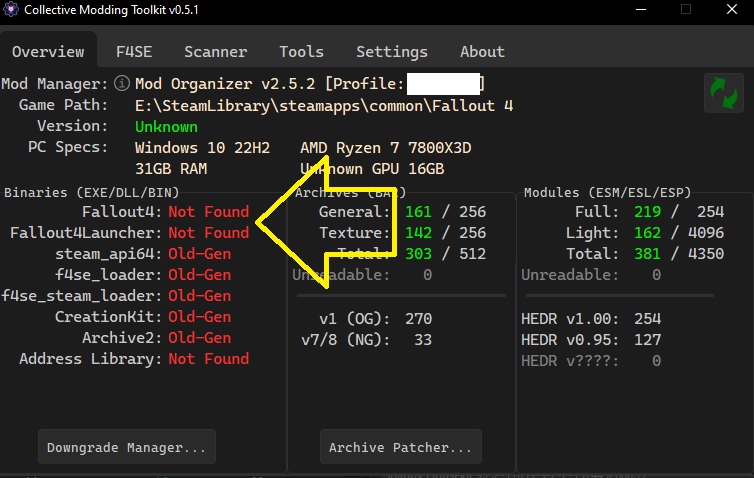Click the green Unknown version value
This screenshot has width=754, height=478.
coord(166,127)
